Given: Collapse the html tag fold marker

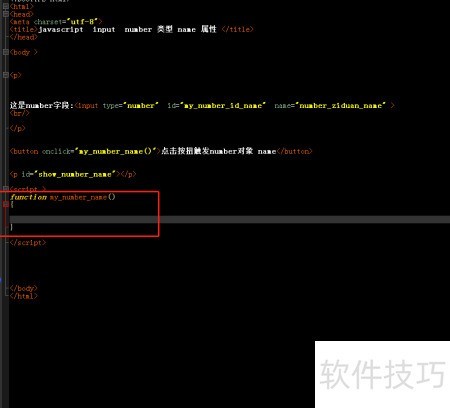Looking at the screenshot, I should click(x=6, y=6).
